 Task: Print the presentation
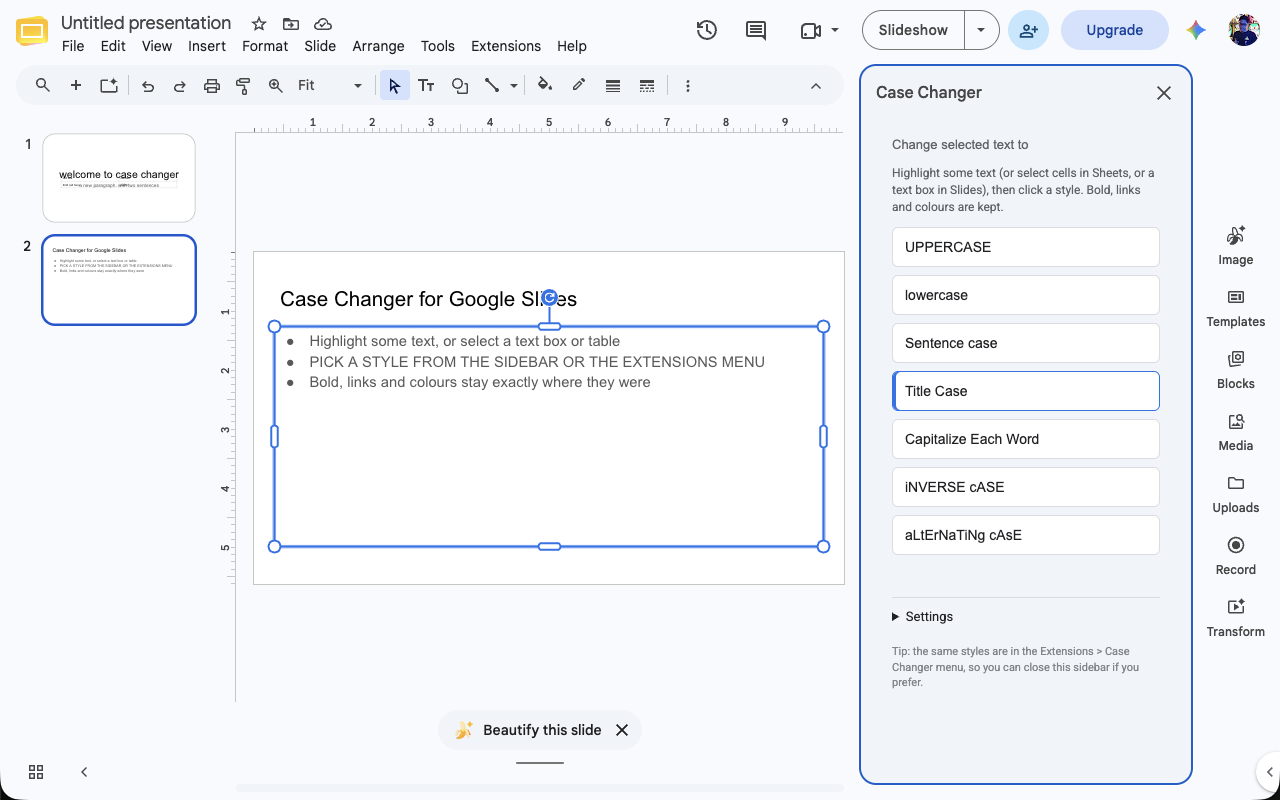tap(212, 86)
